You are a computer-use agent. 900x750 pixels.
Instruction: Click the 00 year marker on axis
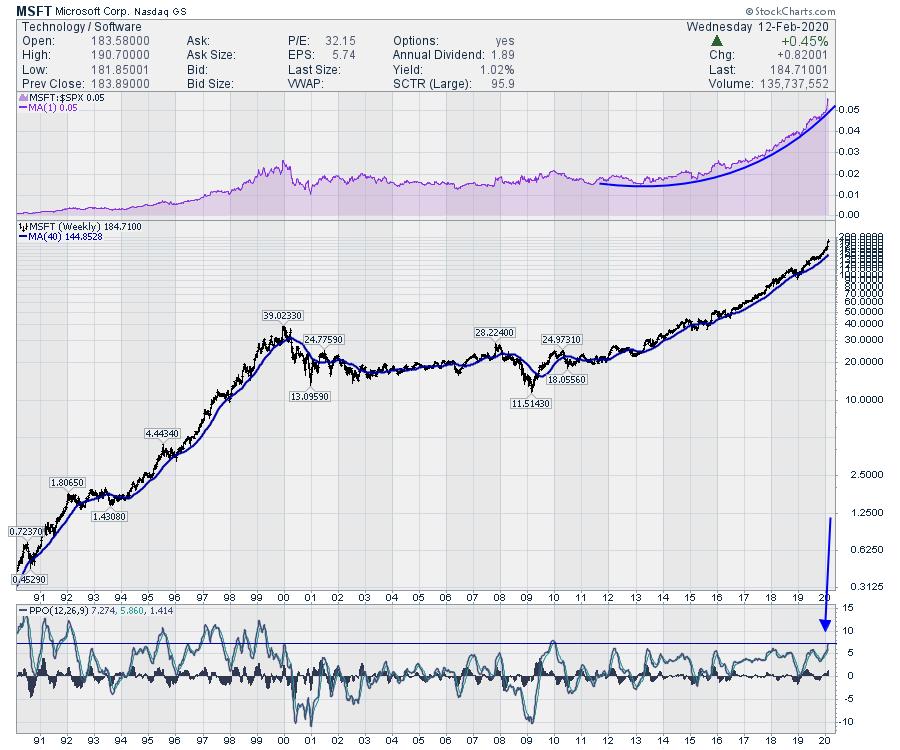point(283,739)
